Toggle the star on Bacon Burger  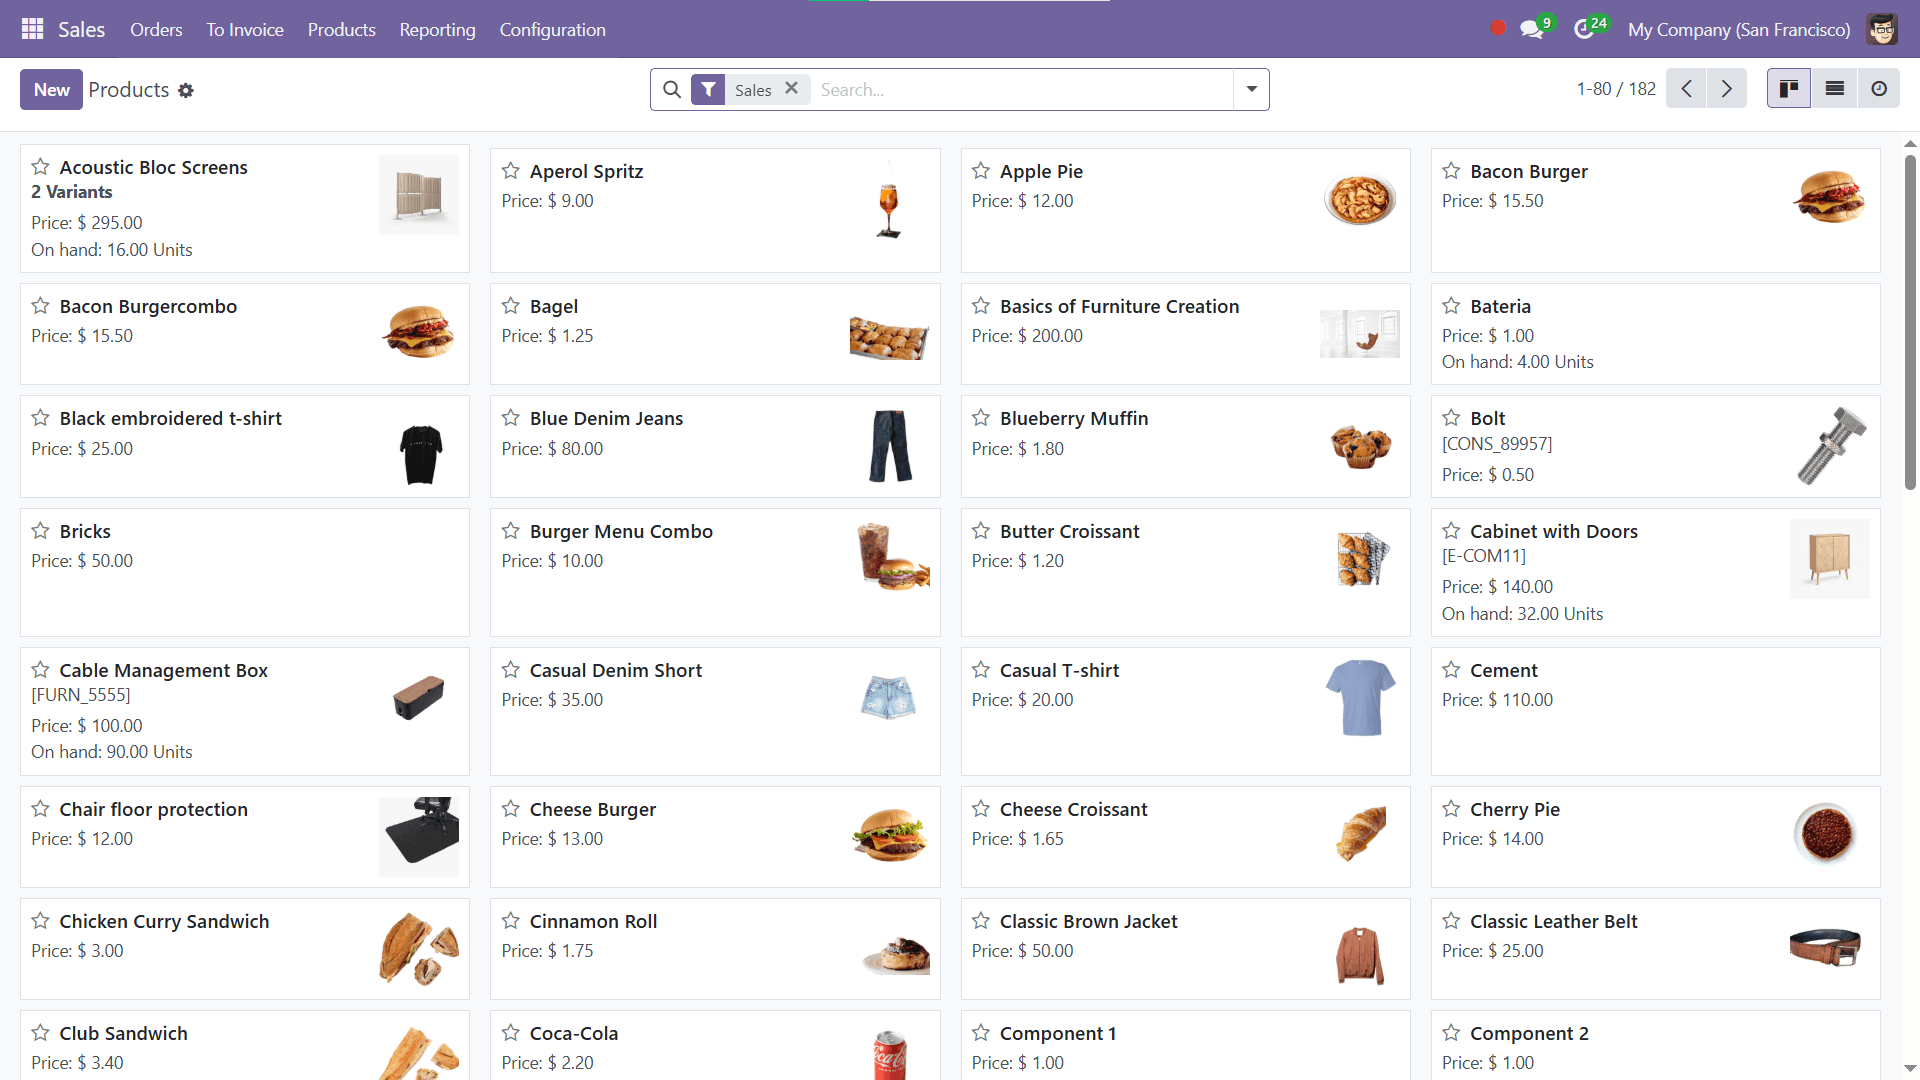pos(1451,170)
